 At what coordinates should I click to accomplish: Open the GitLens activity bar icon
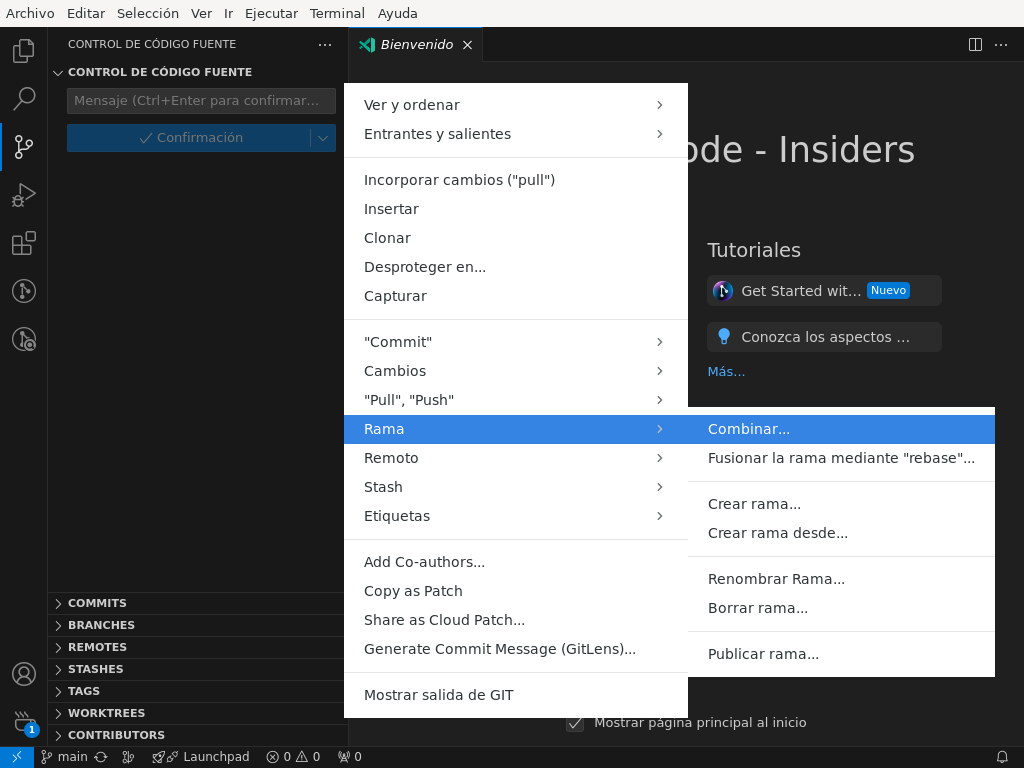point(24,291)
